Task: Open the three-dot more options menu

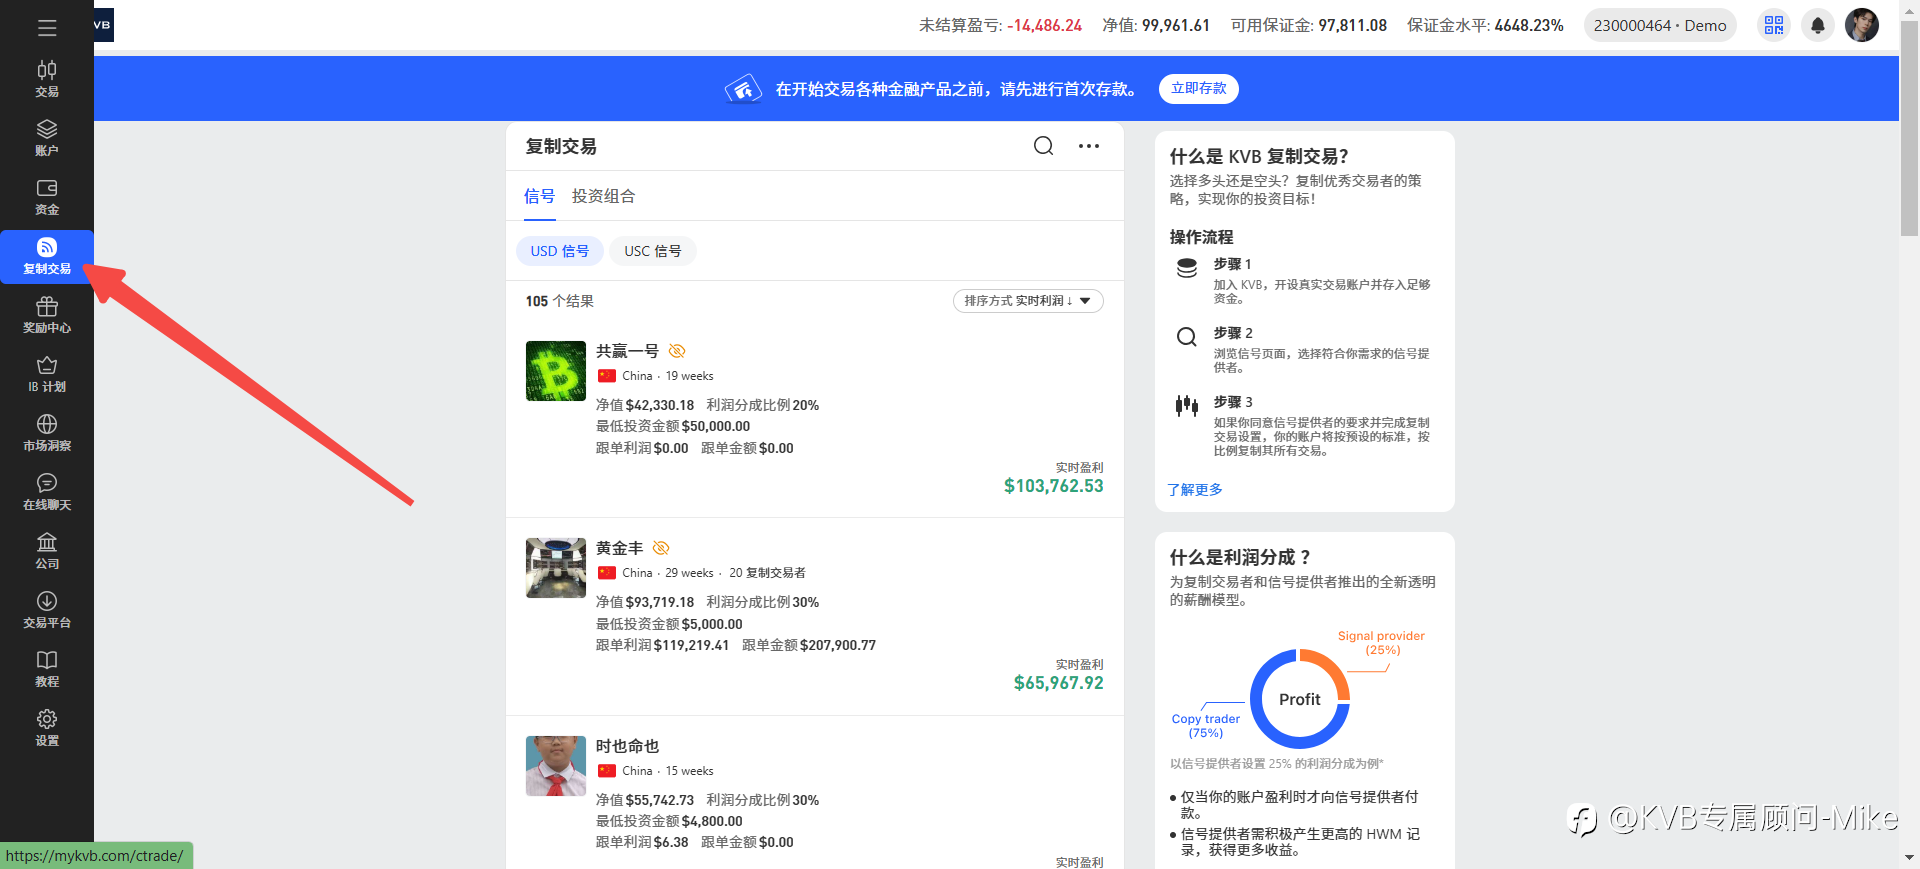Action: point(1089,146)
